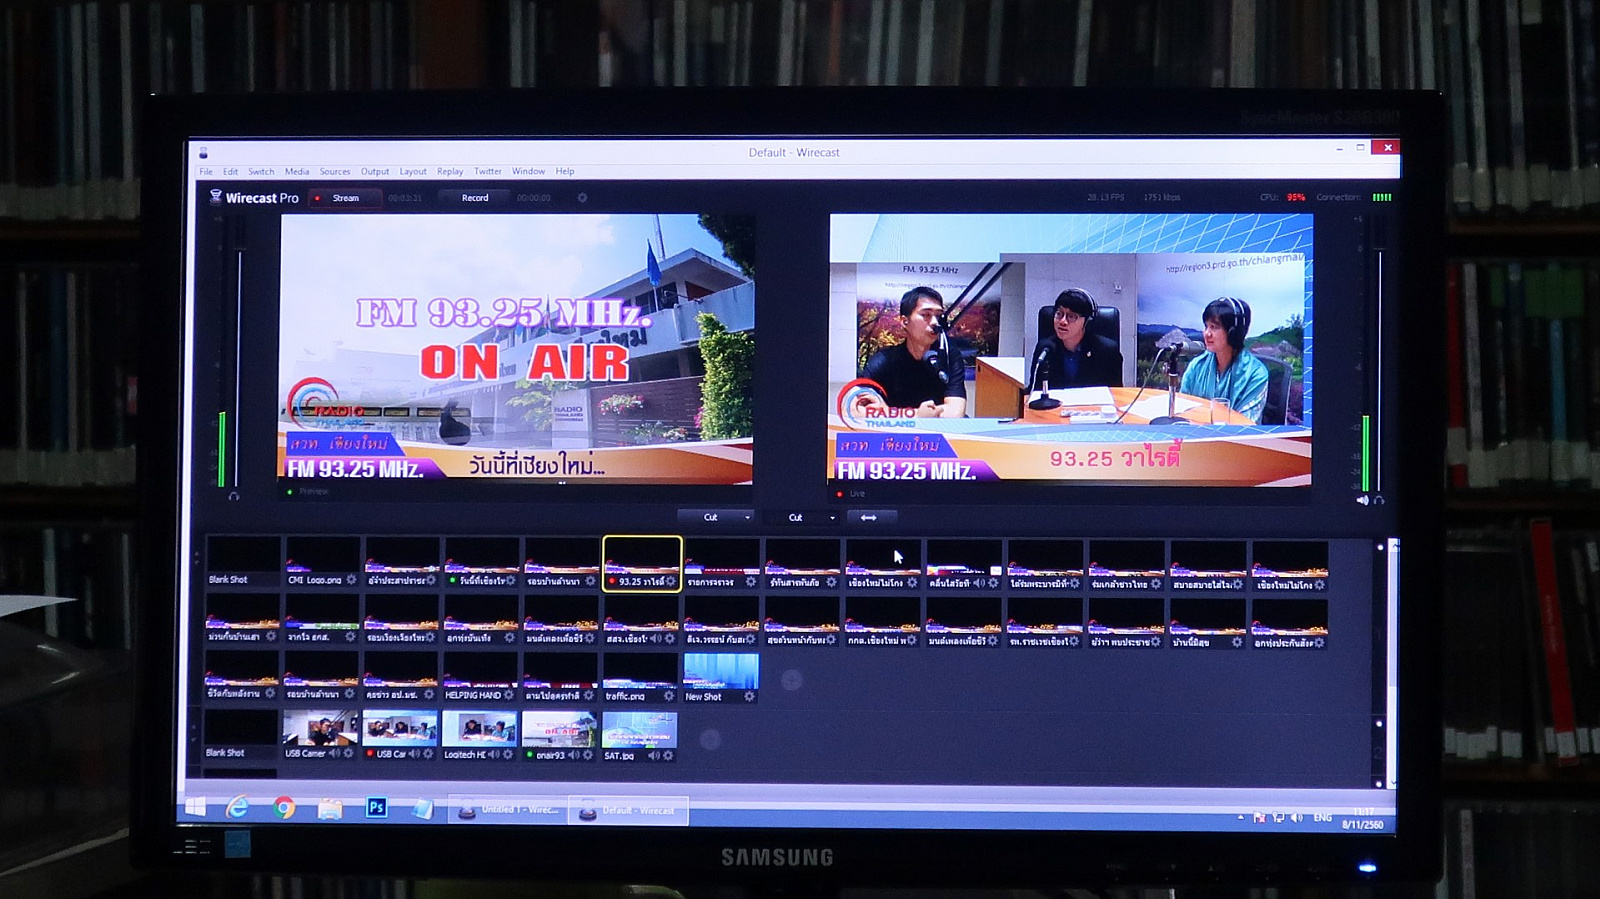This screenshot has height=899, width=1600.
Task: Open the Sources menu
Action: pyautogui.click(x=334, y=172)
